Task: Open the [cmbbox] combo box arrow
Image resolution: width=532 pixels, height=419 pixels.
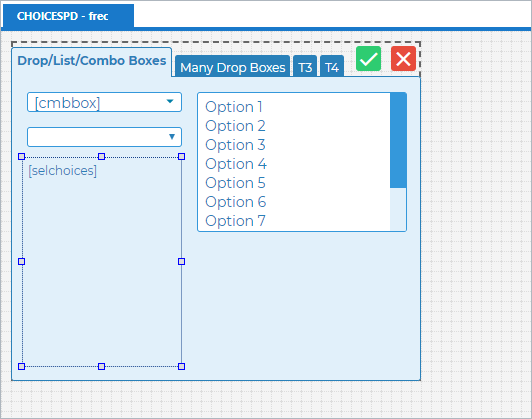Action: tap(170, 101)
